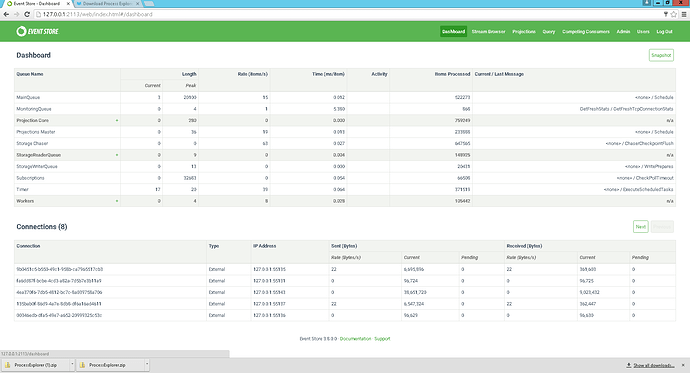
Task: Bookmark the page with the star icon
Action: click(673, 14)
